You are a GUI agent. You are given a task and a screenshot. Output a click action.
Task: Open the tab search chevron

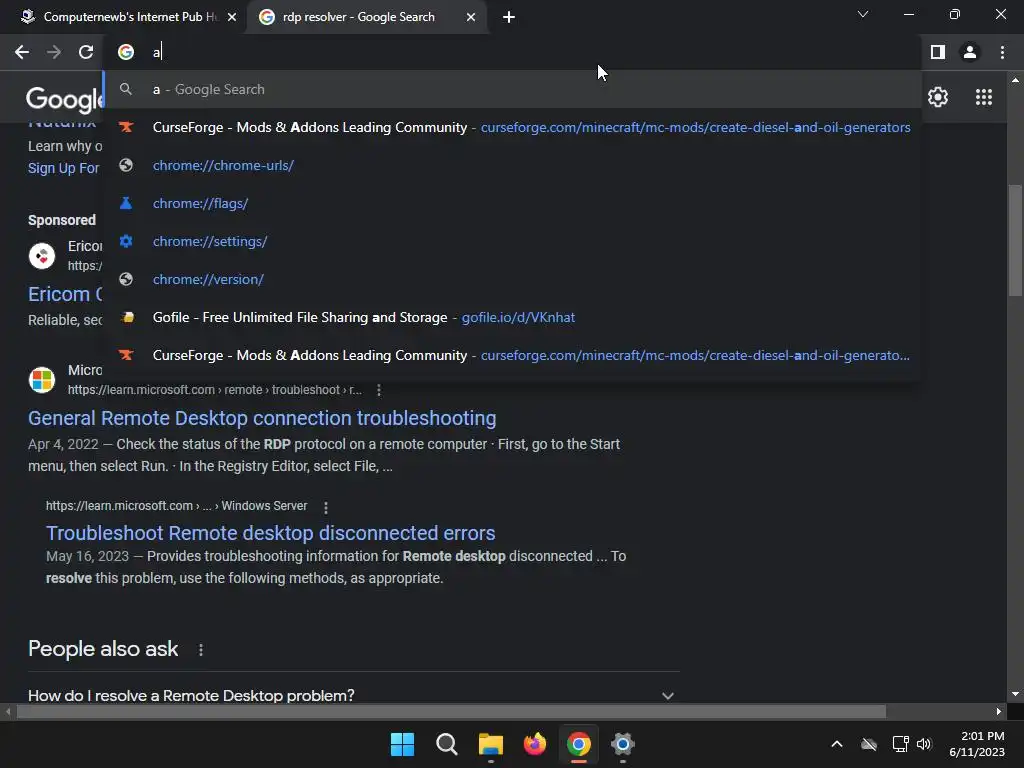(x=863, y=14)
